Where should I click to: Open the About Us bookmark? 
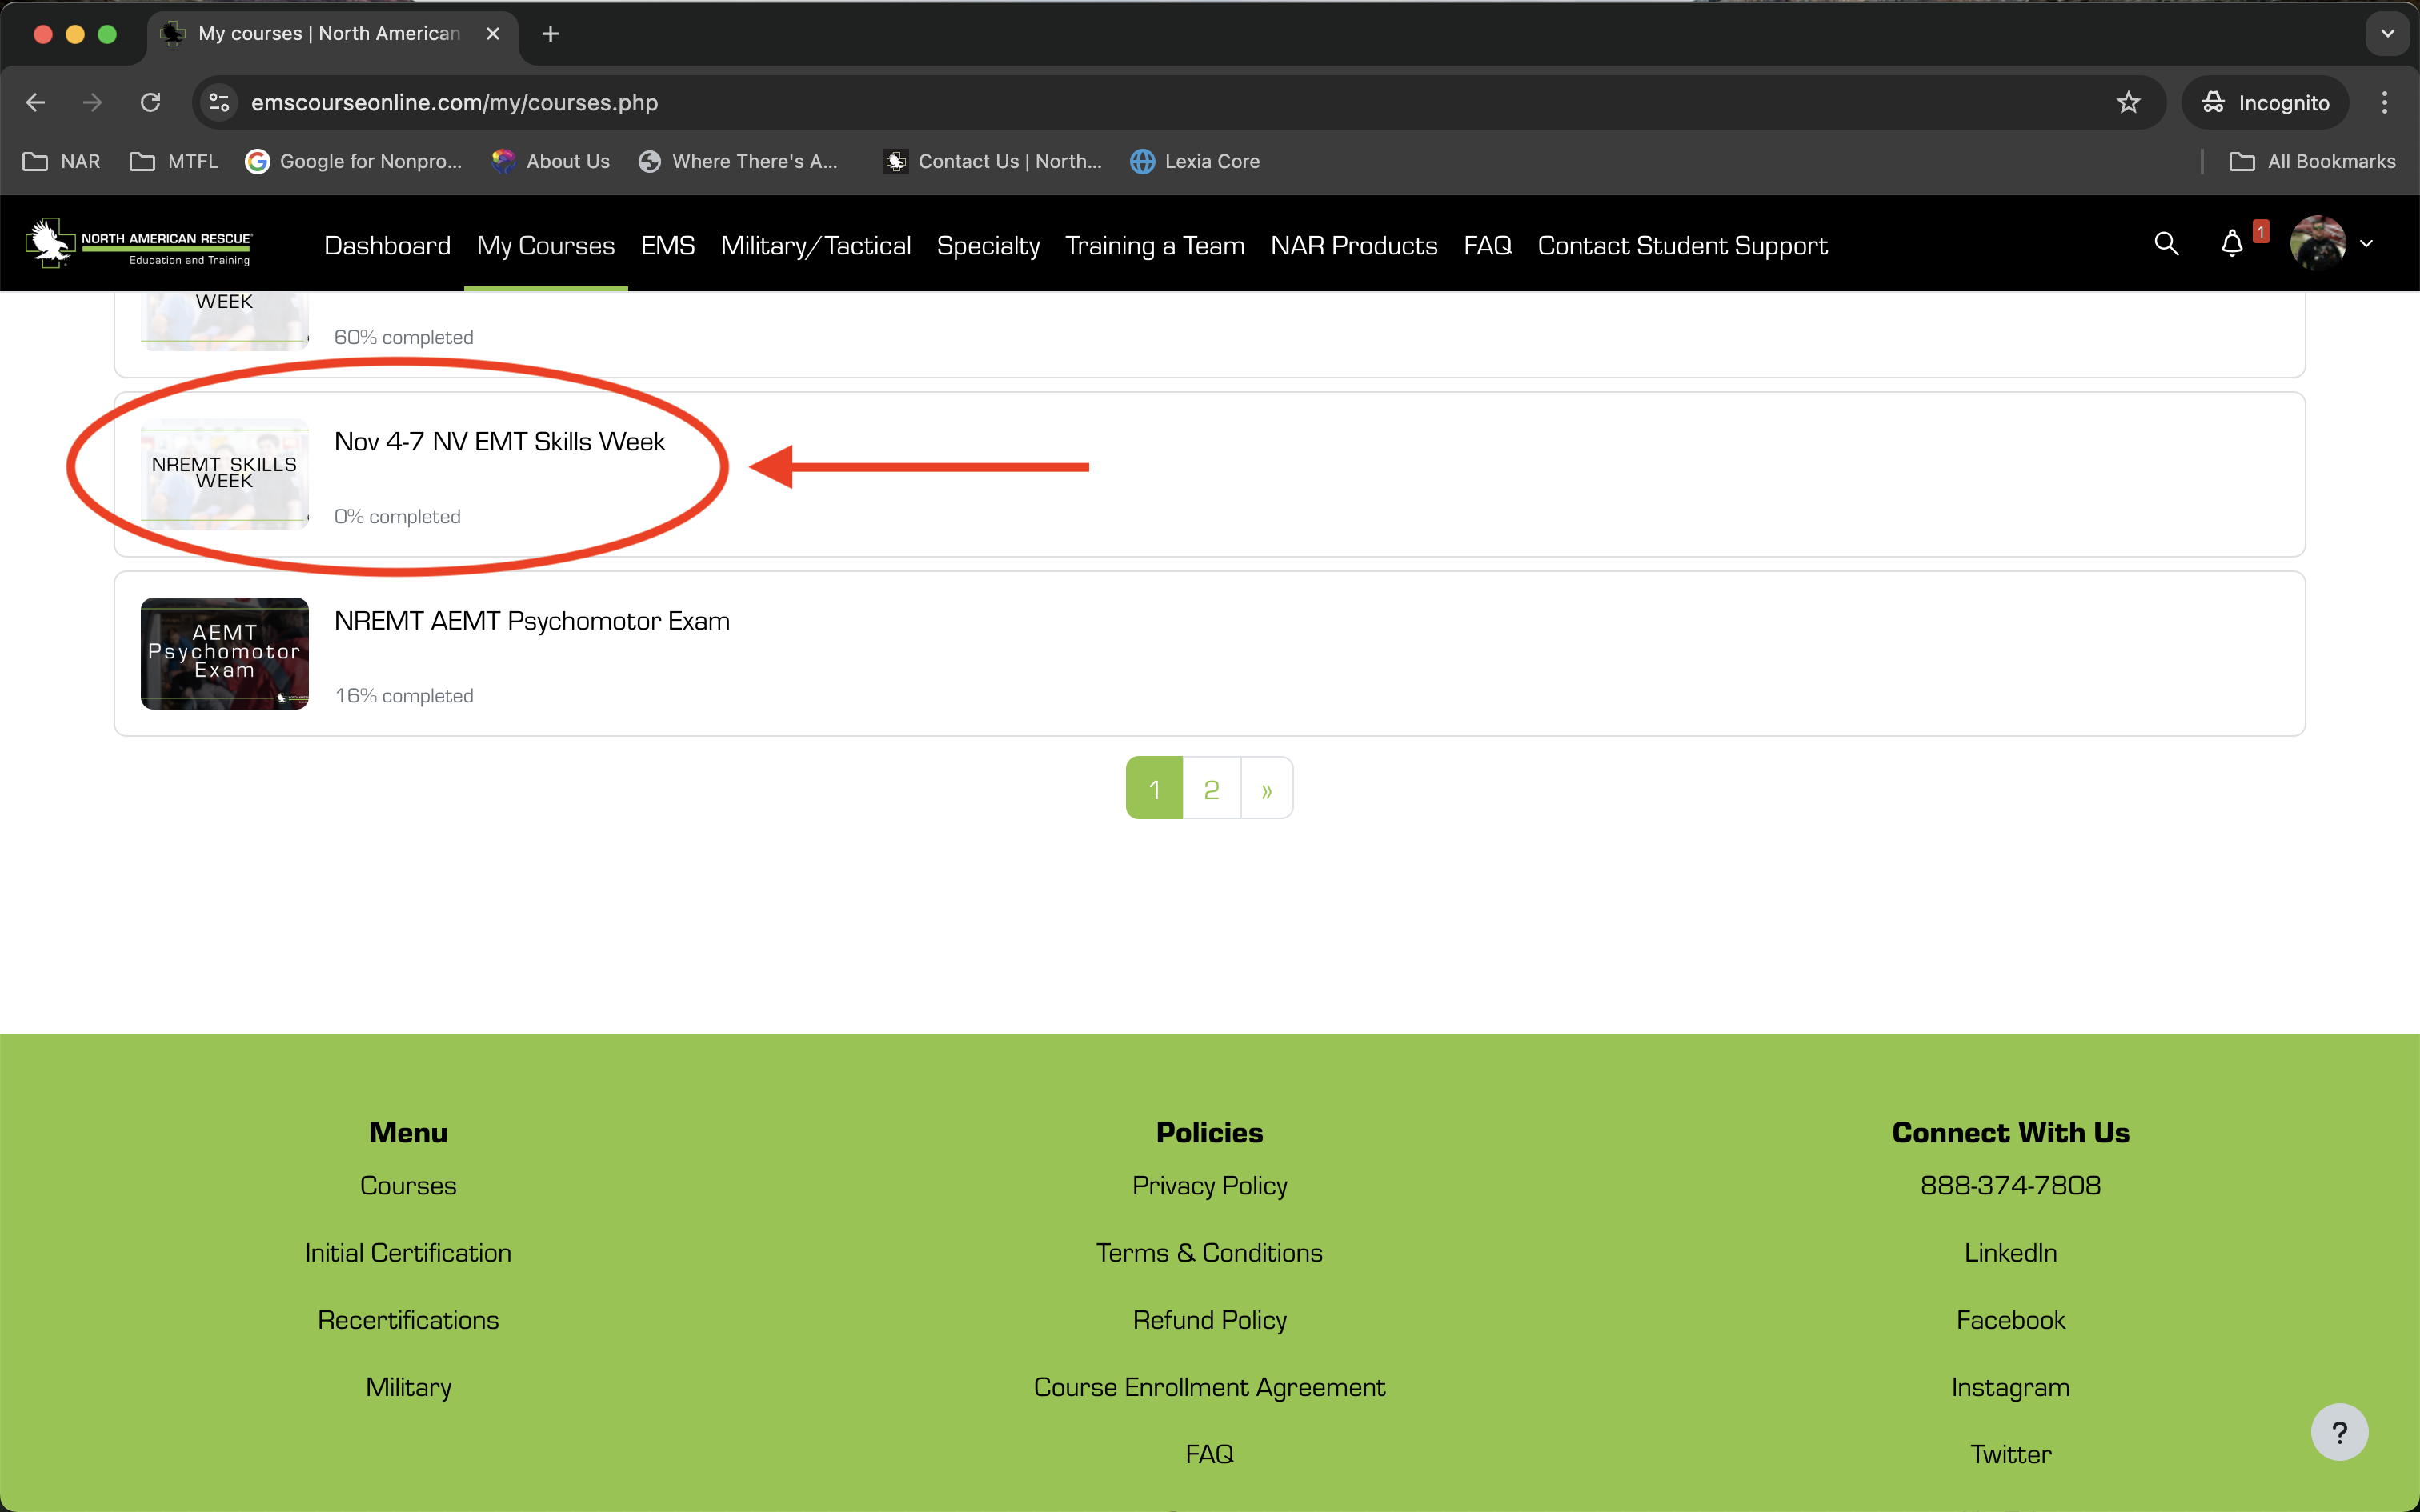[x=551, y=161]
